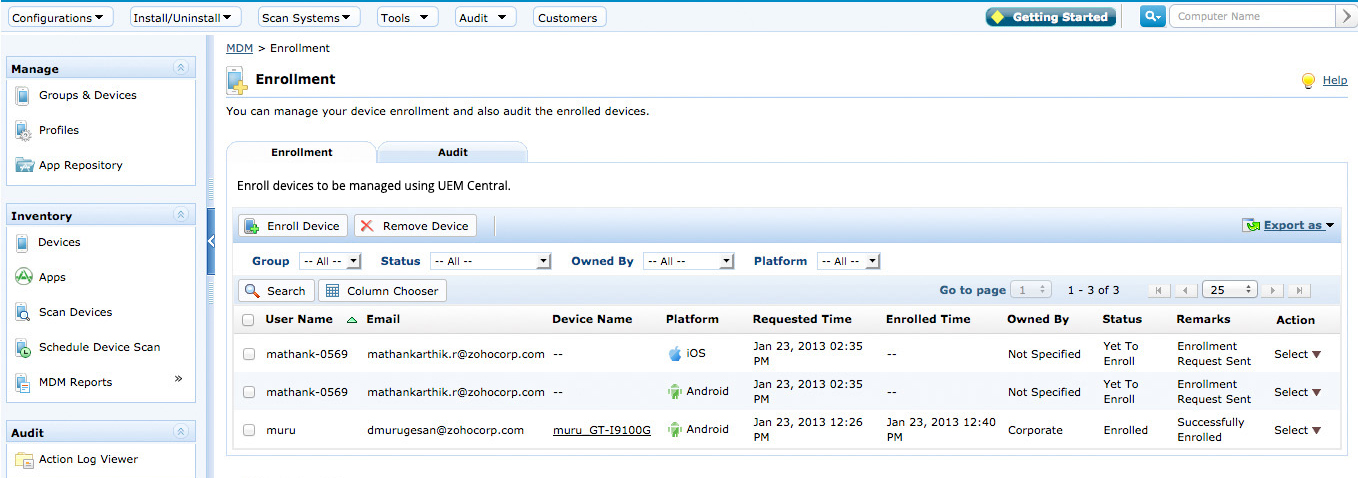
Task: Tick checkbox for mathank-0569 iOS row
Action: (248, 354)
